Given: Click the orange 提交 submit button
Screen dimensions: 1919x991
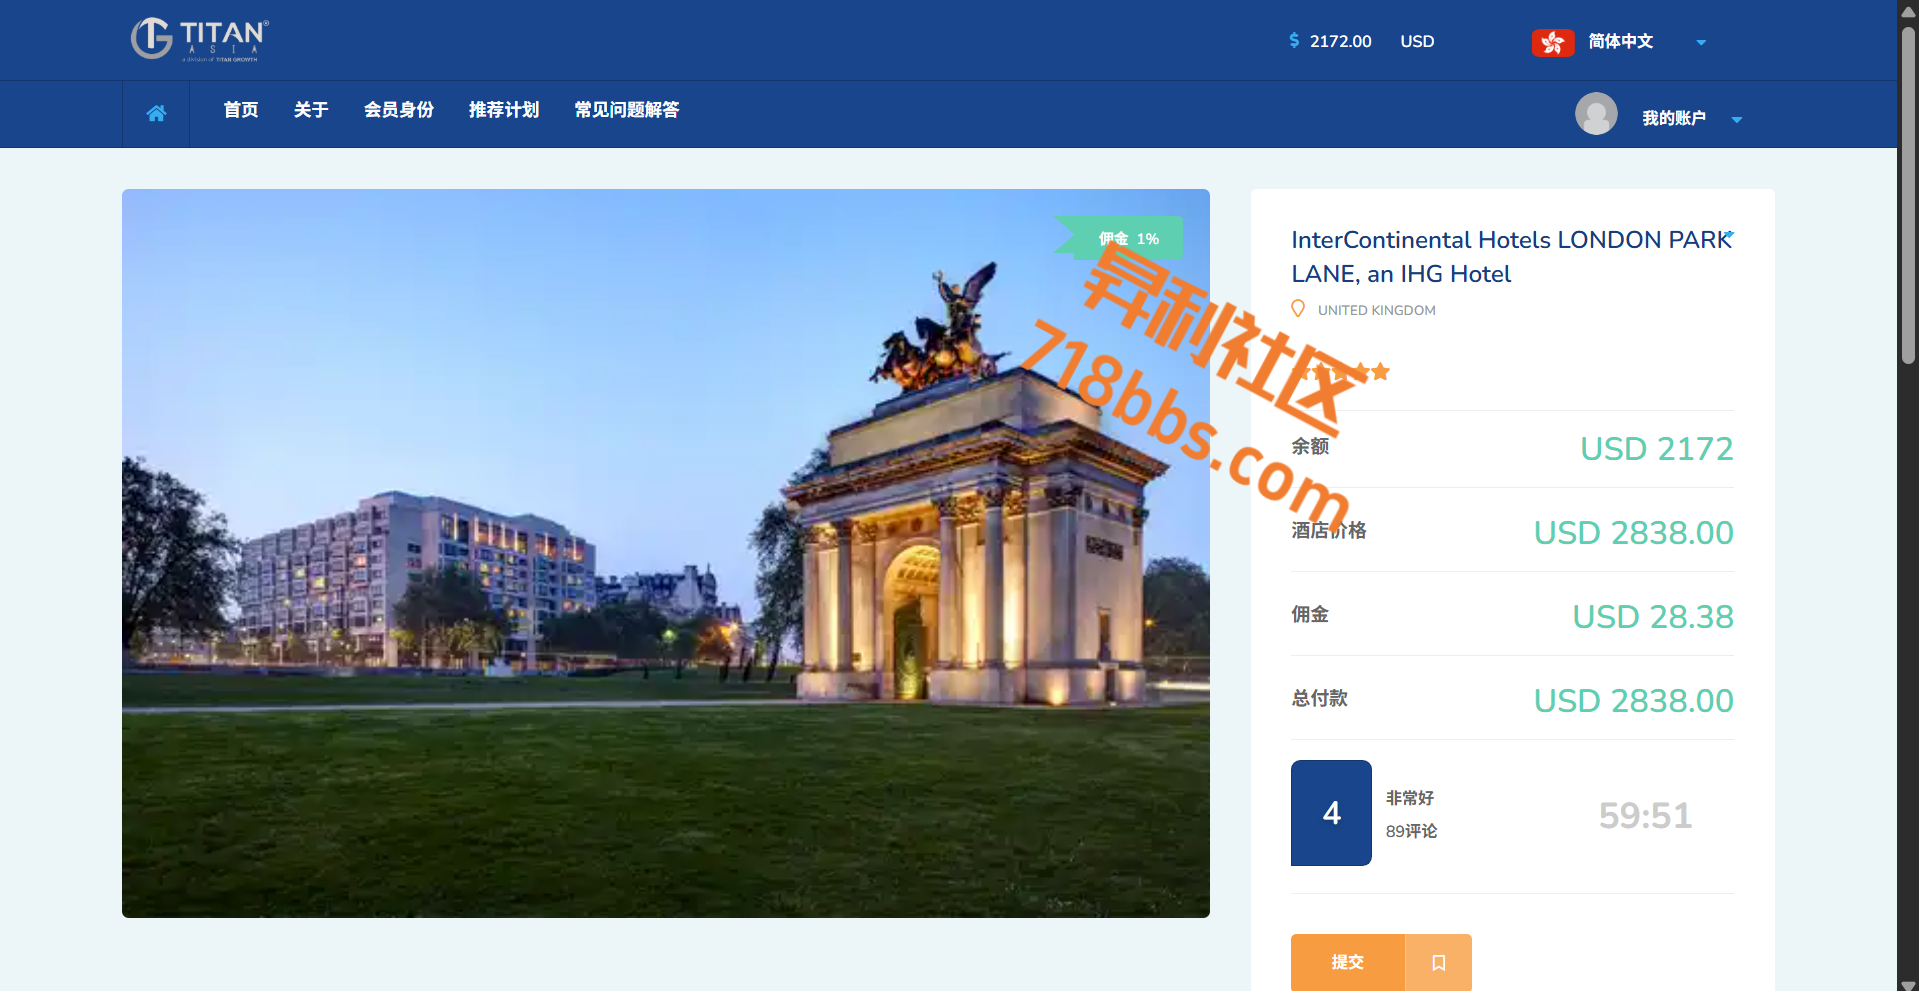Looking at the screenshot, I should [1348, 962].
